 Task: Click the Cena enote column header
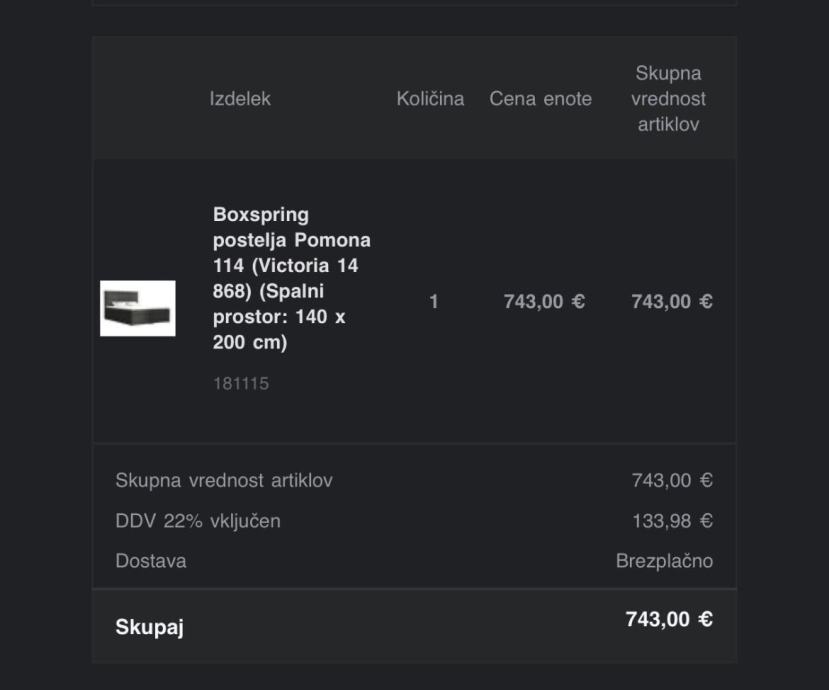pyautogui.click(x=540, y=99)
